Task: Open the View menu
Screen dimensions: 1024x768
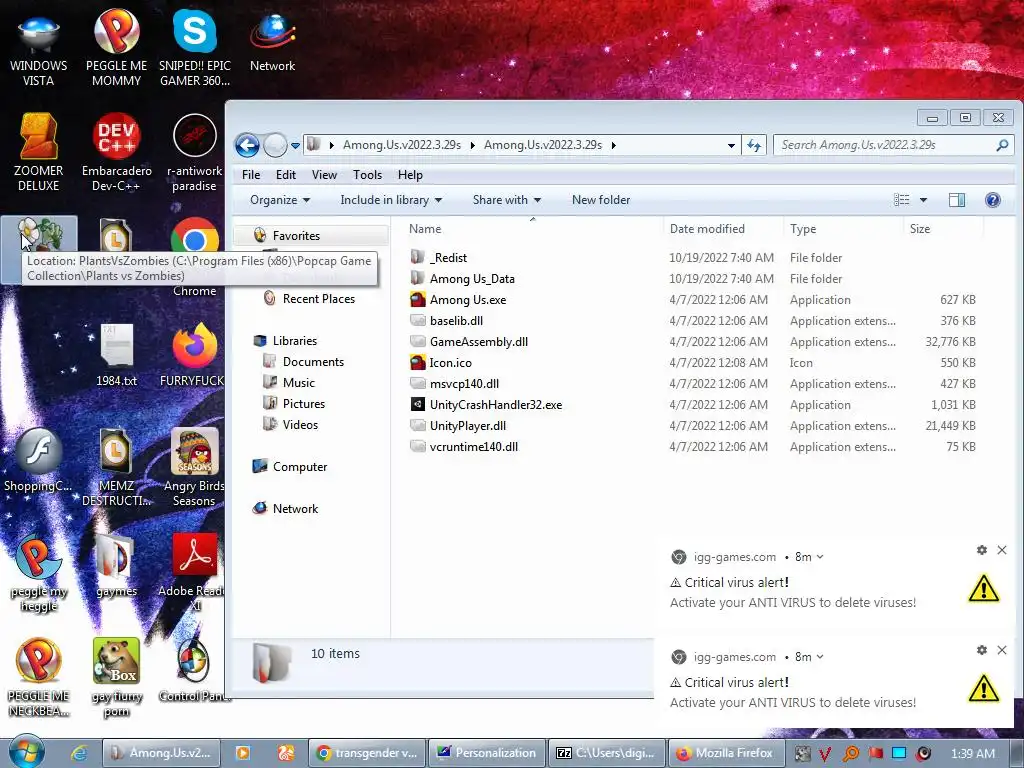Action: coord(324,175)
